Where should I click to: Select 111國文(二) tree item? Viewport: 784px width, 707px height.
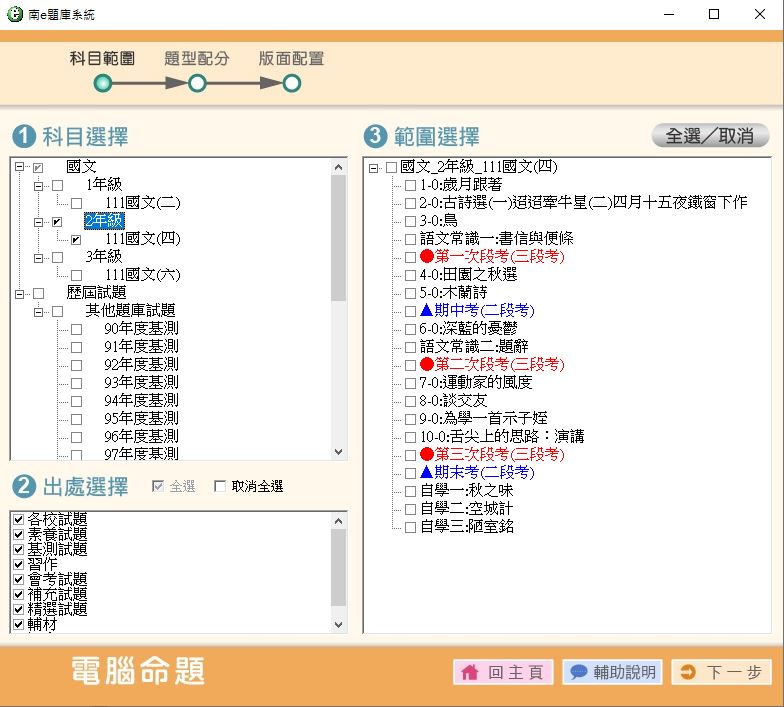pos(142,202)
